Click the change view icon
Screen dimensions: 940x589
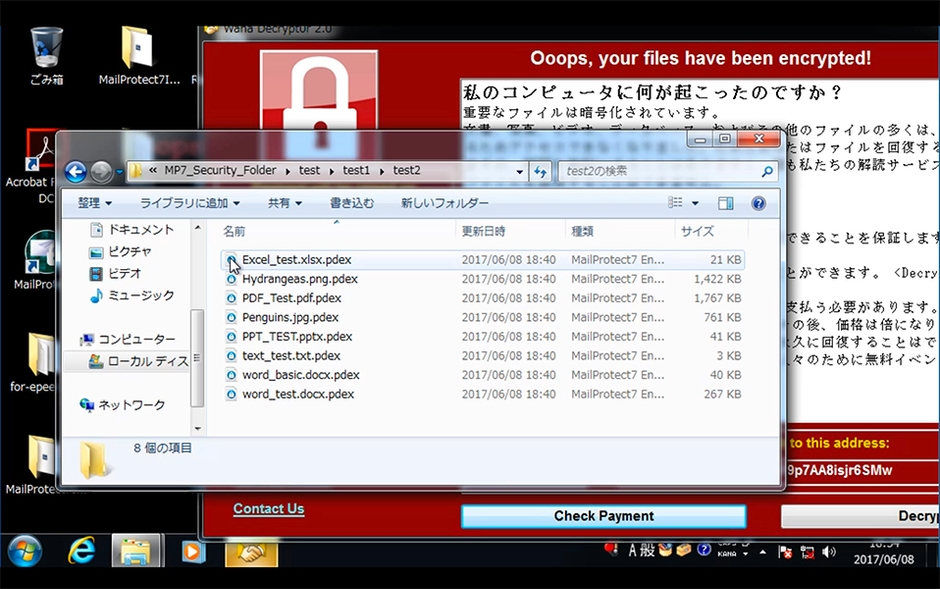click(x=677, y=203)
